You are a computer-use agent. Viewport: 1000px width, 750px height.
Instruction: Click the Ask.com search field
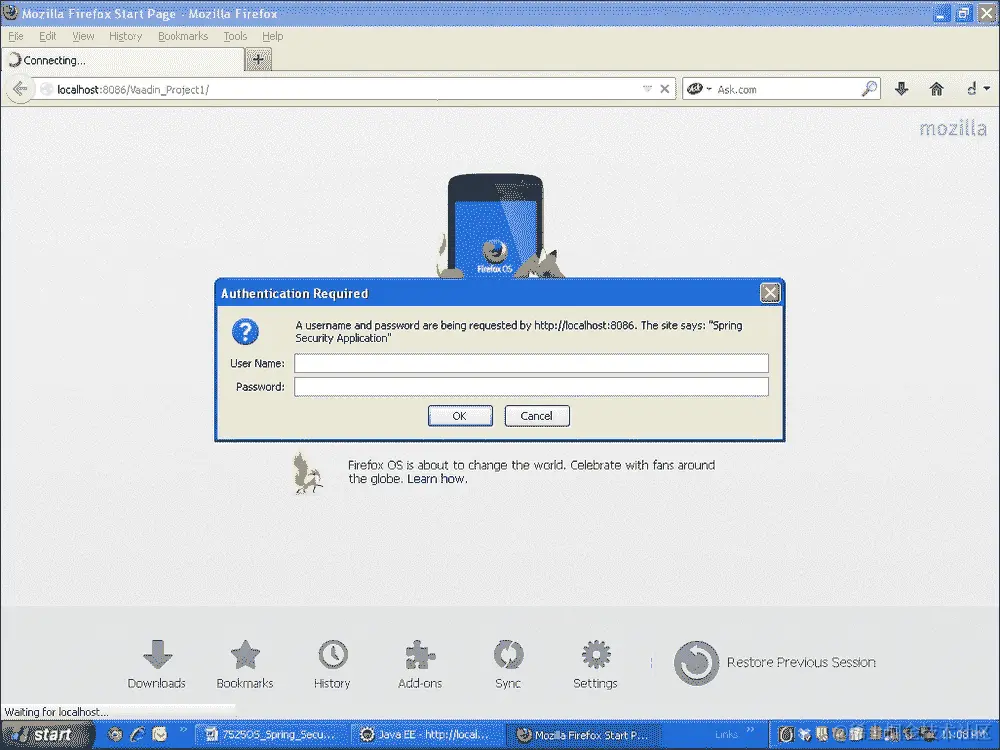(787, 89)
